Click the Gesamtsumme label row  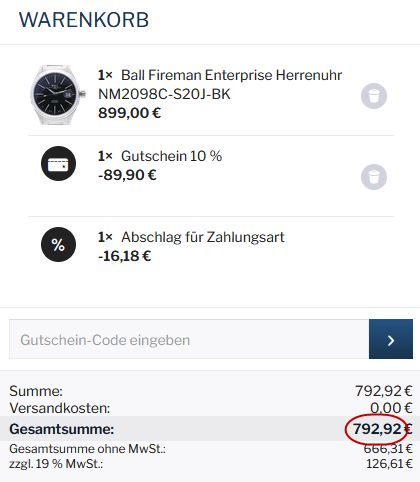pos(210,429)
